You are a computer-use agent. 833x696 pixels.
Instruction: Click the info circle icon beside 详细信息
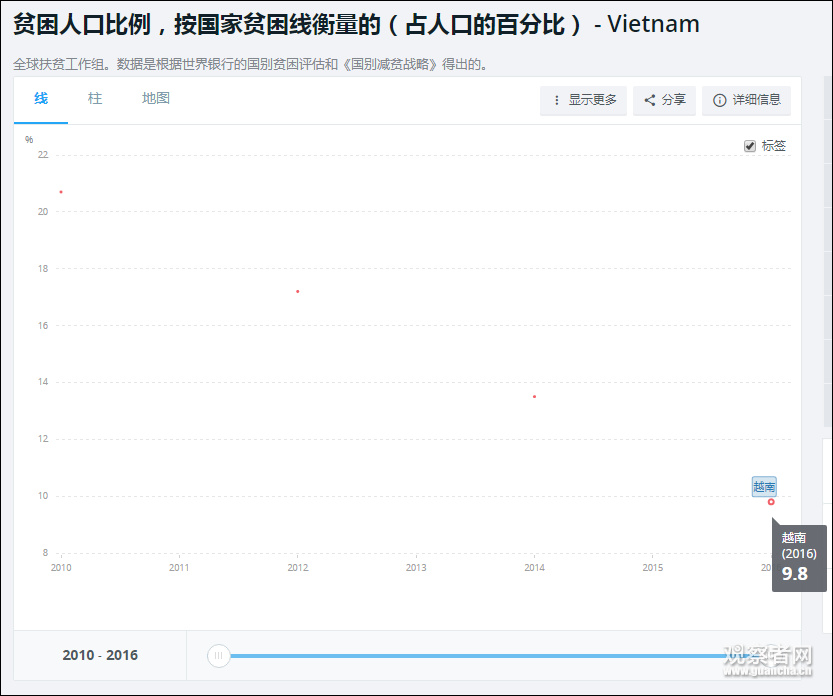tap(719, 100)
